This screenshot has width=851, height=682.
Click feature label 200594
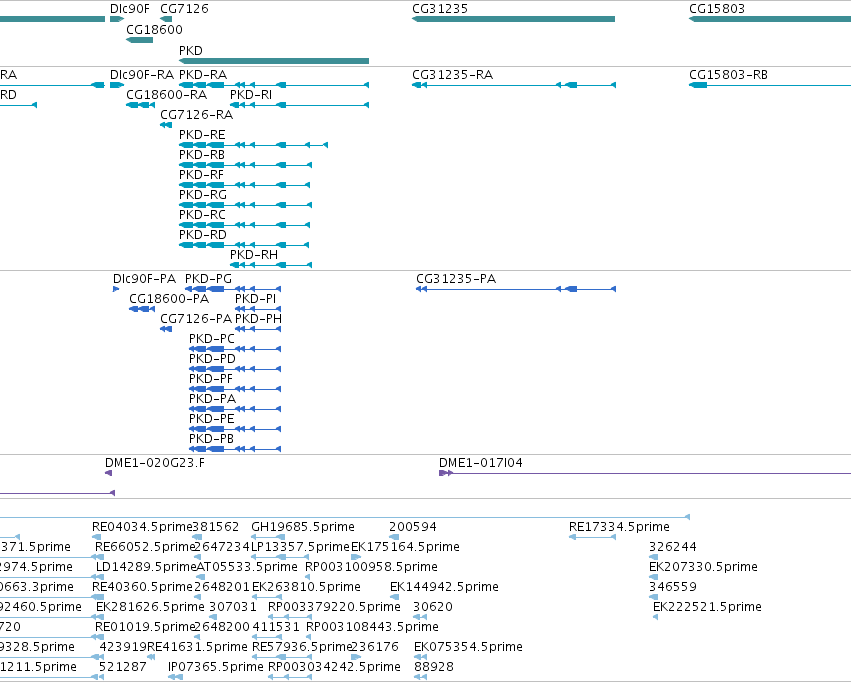[412, 527]
